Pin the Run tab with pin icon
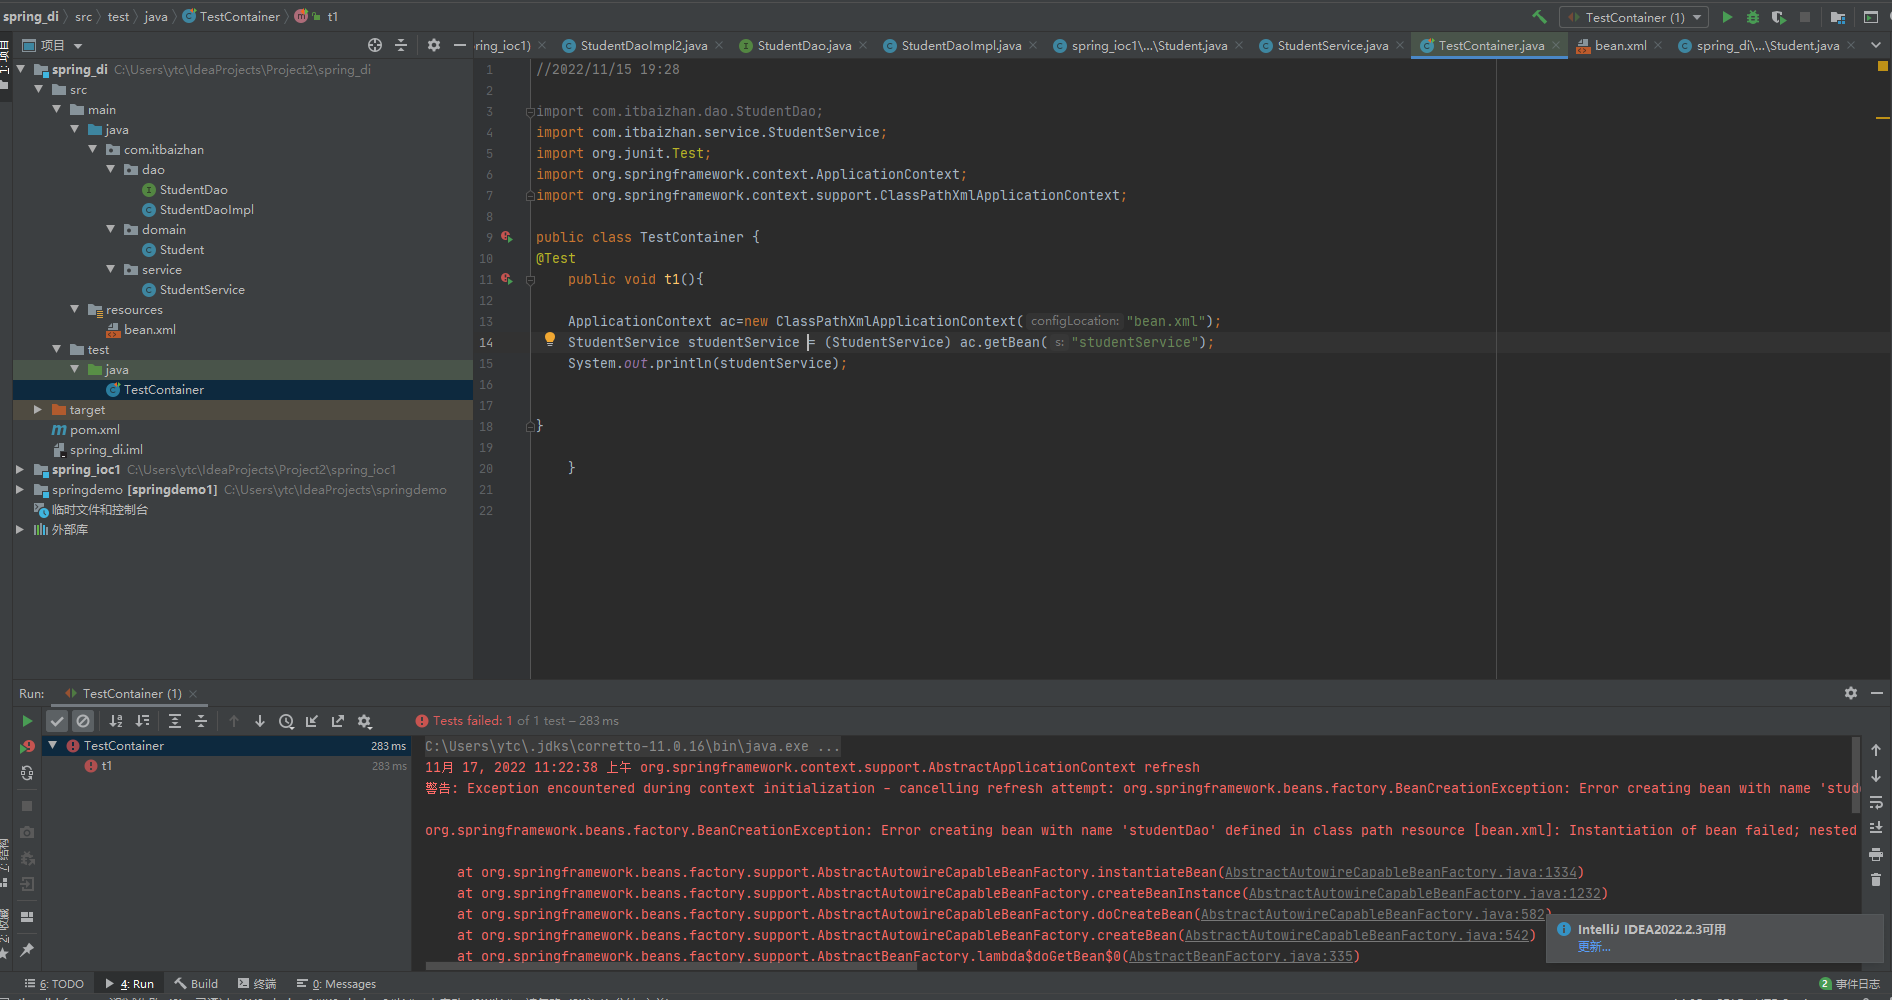Screen dimensions: 1892x1000 pos(27,949)
